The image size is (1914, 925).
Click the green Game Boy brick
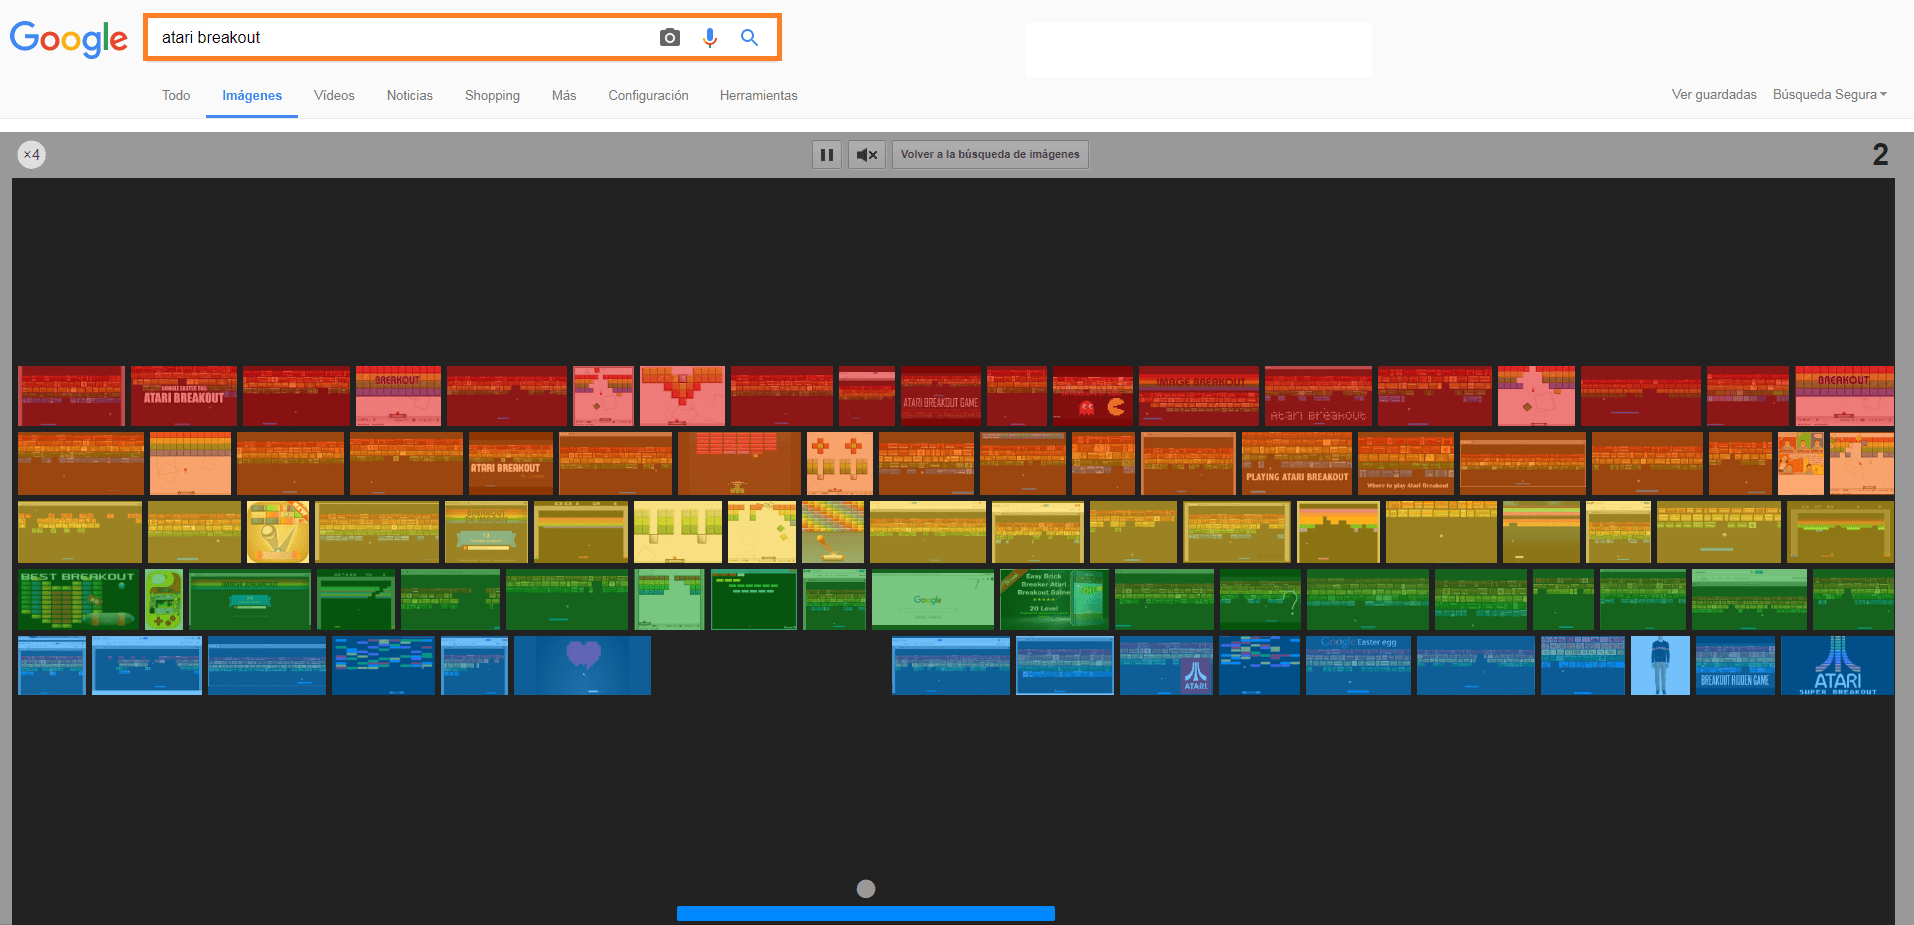164,599
